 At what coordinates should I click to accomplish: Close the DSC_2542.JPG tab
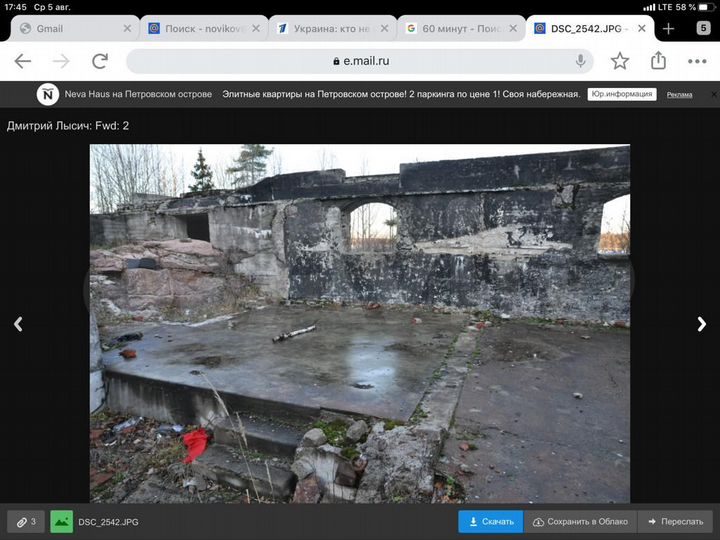(641, 28)
